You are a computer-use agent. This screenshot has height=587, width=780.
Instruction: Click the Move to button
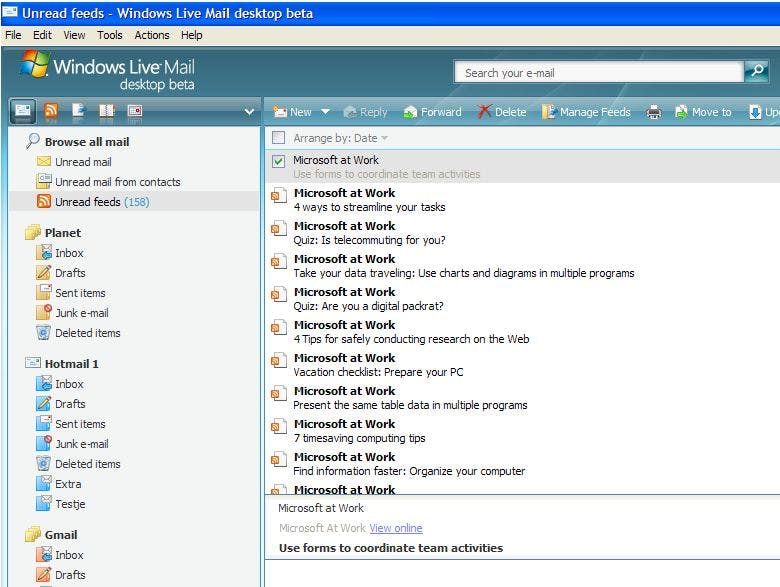(x=703, y=112)
